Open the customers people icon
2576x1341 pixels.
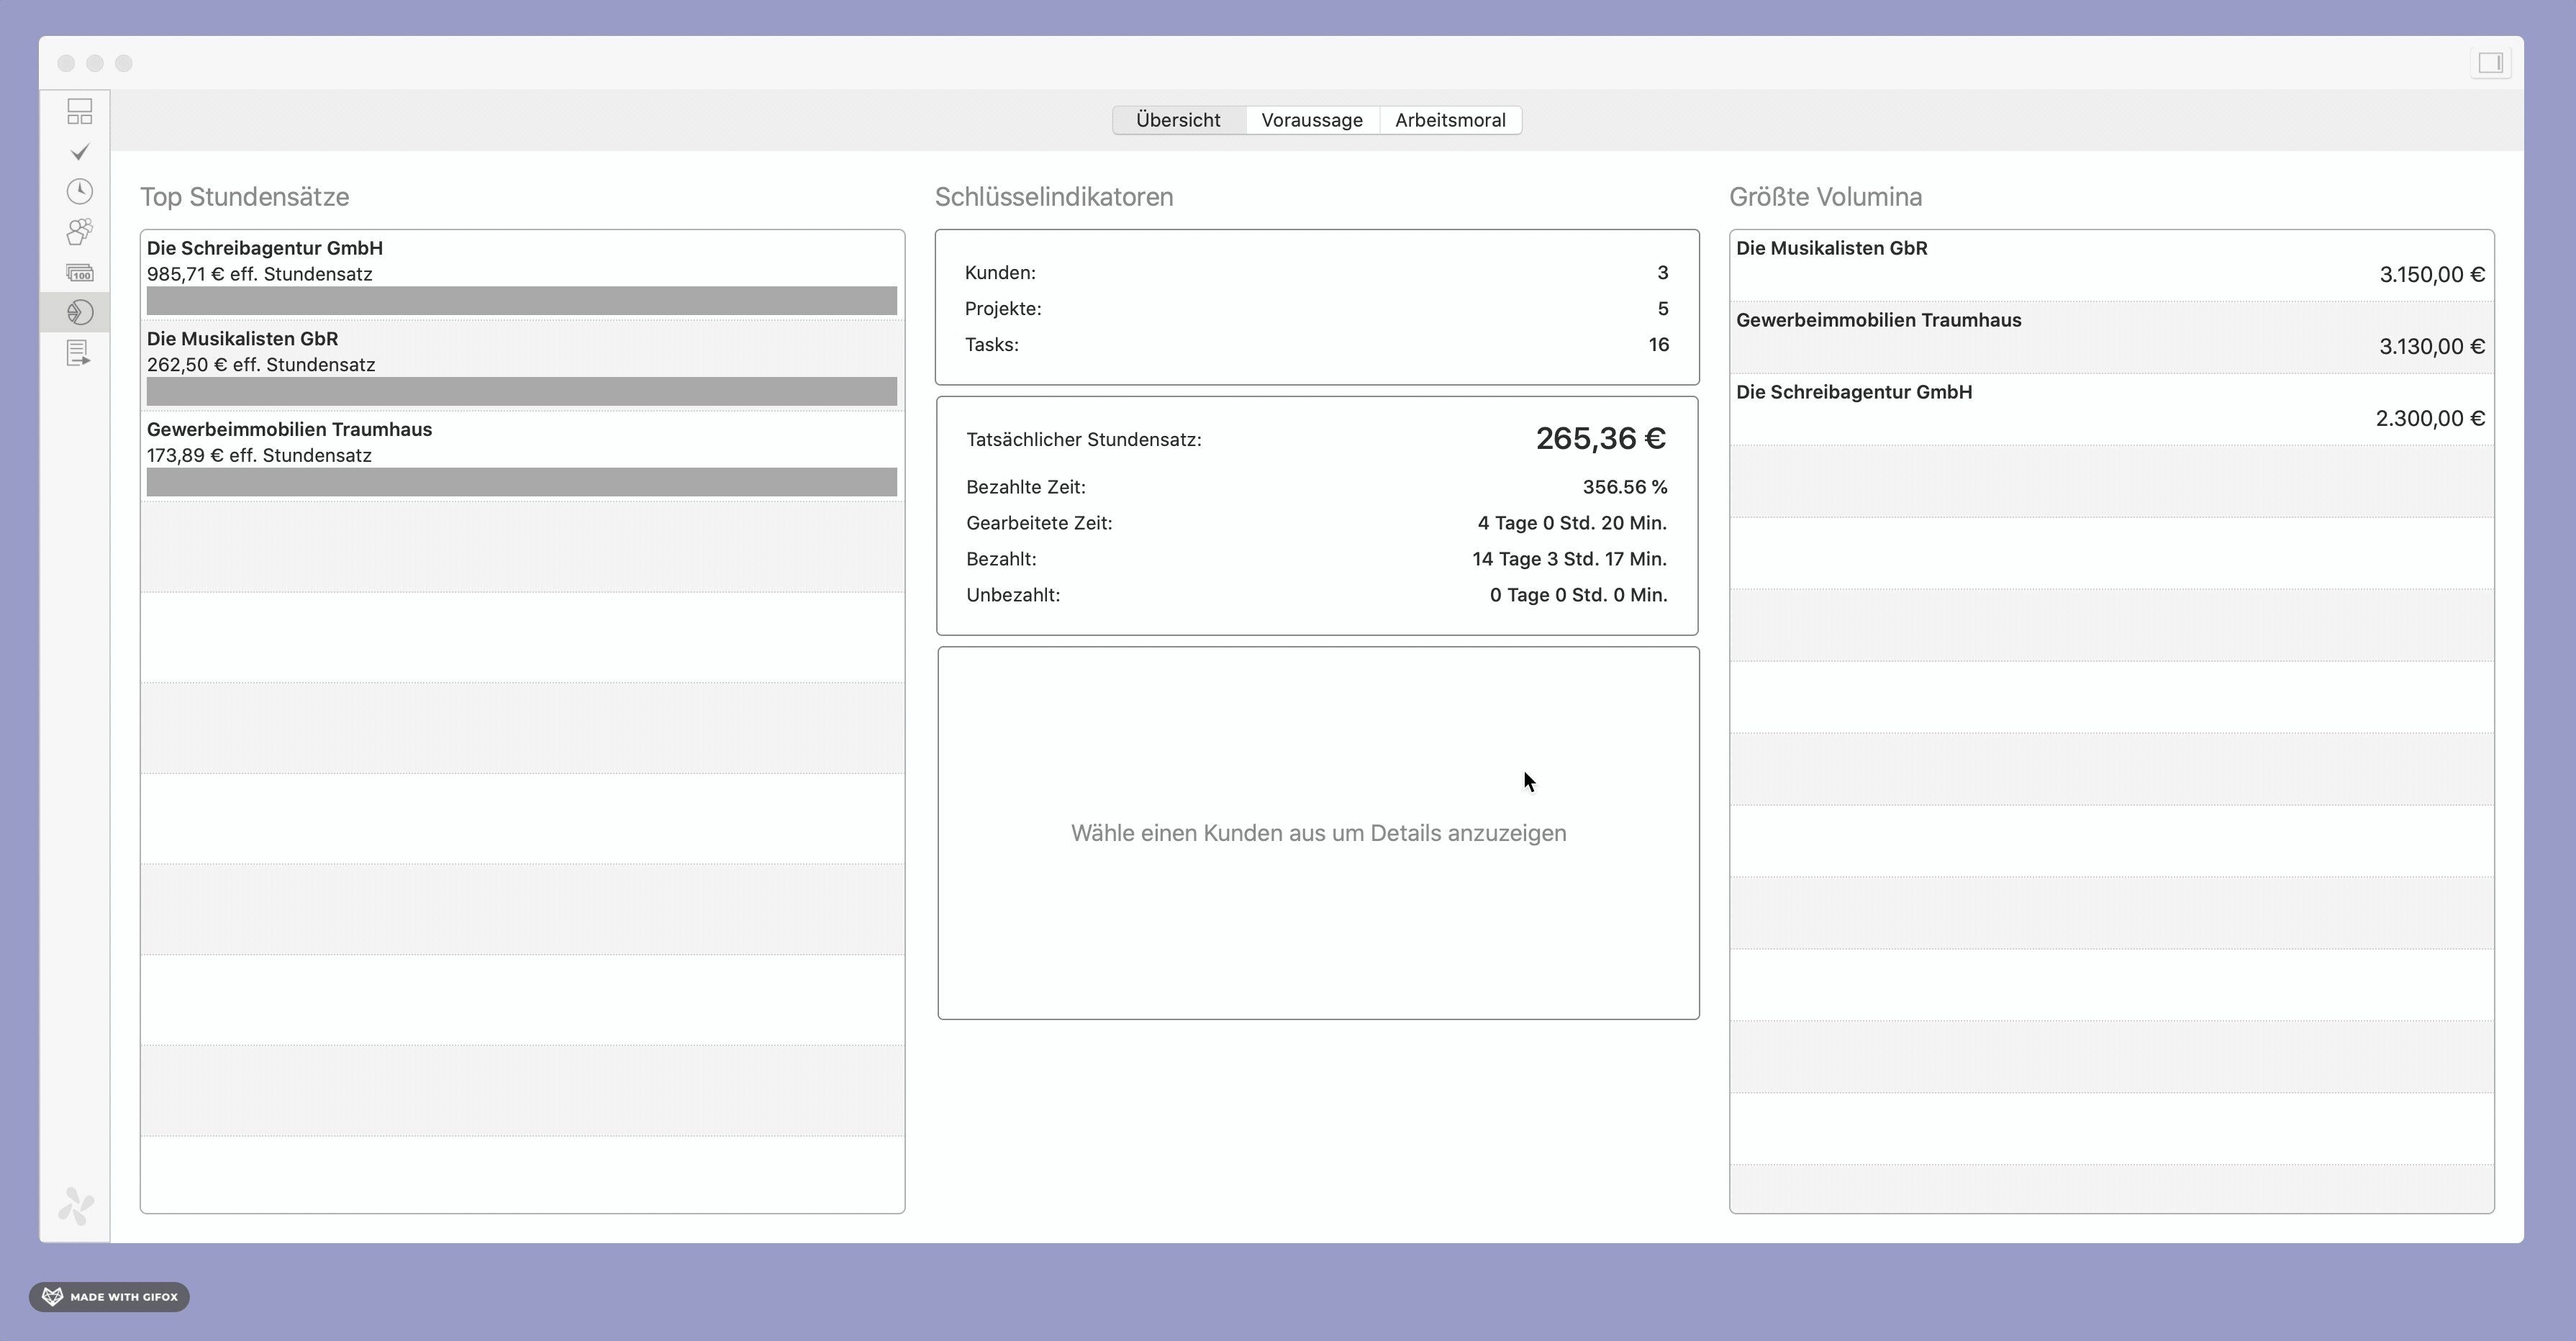[80, 232]
